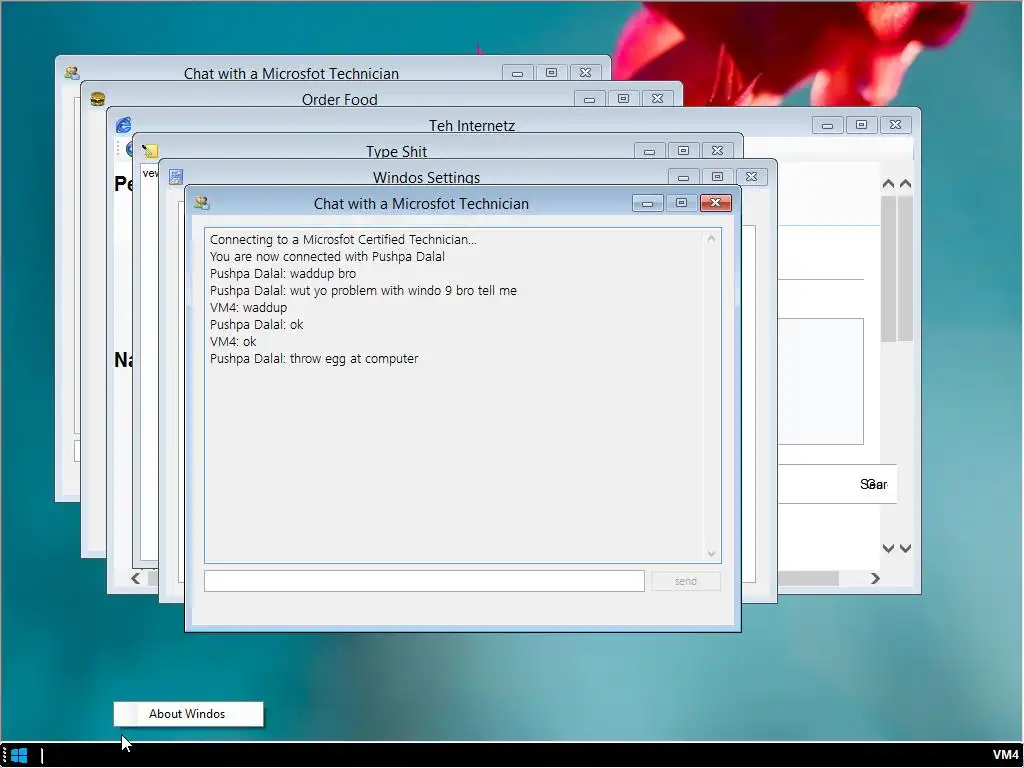Focus the chat message input box

424,581
